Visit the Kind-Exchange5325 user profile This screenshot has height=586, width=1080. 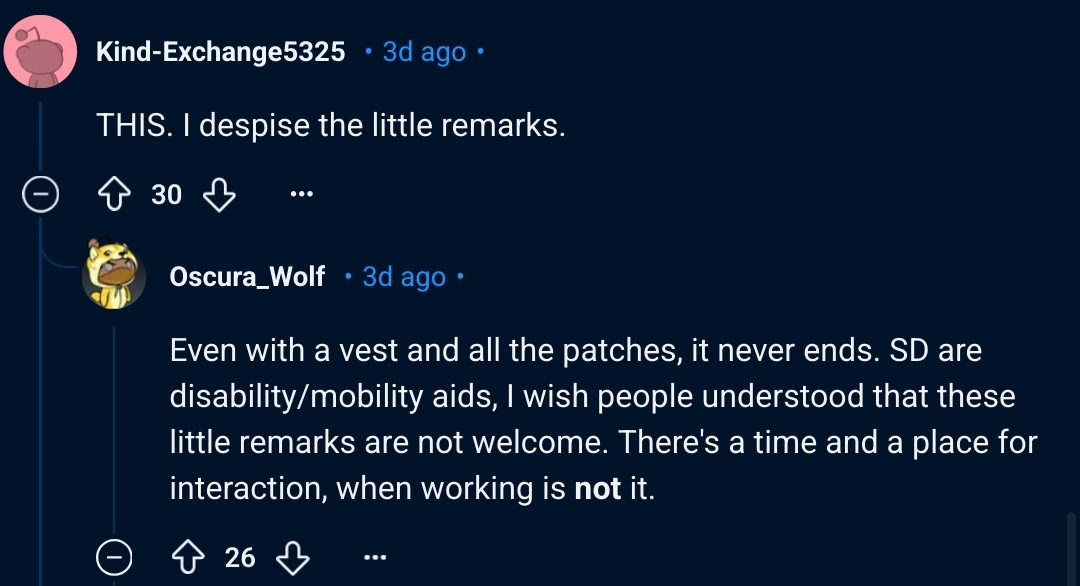pos(220,52)
